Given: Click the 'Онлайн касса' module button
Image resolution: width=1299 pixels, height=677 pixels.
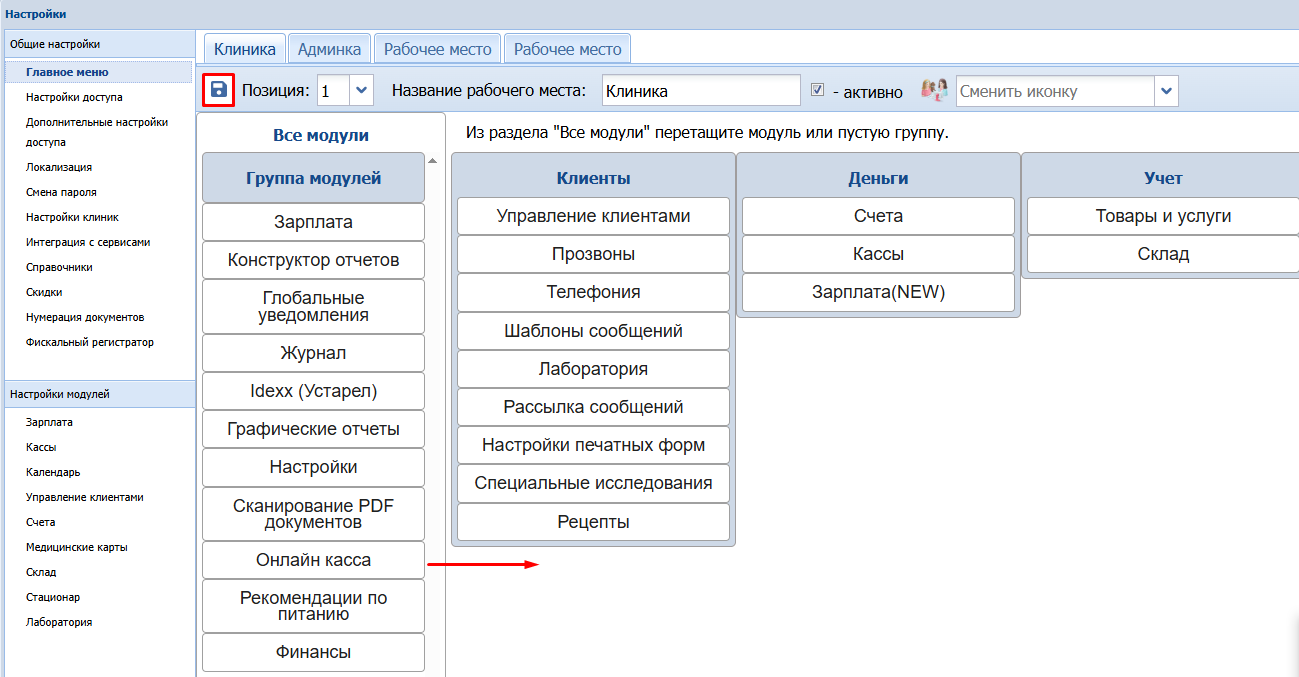Looking at the screenshot, I should (x=313, y=560).
